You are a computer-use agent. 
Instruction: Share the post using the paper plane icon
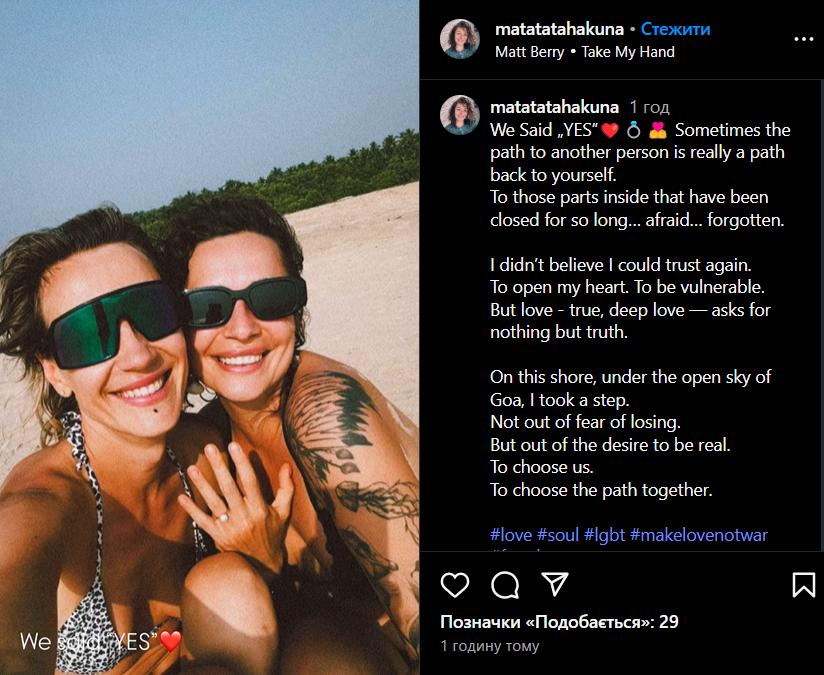point(555,584)
